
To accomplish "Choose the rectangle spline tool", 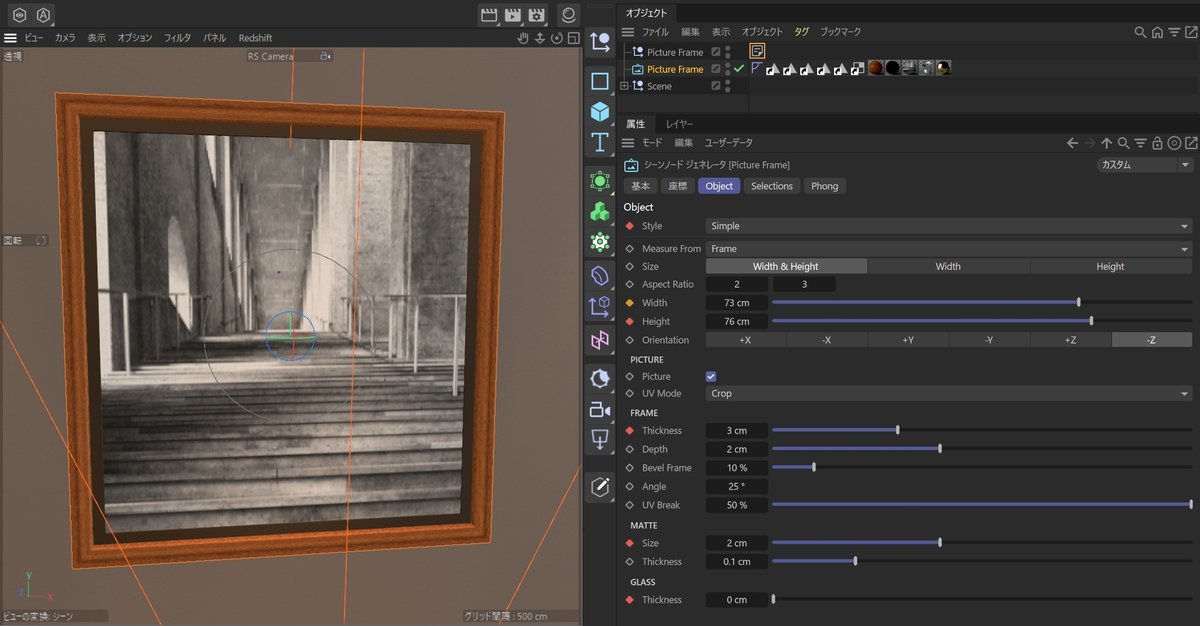I will [x=600, y=81].
